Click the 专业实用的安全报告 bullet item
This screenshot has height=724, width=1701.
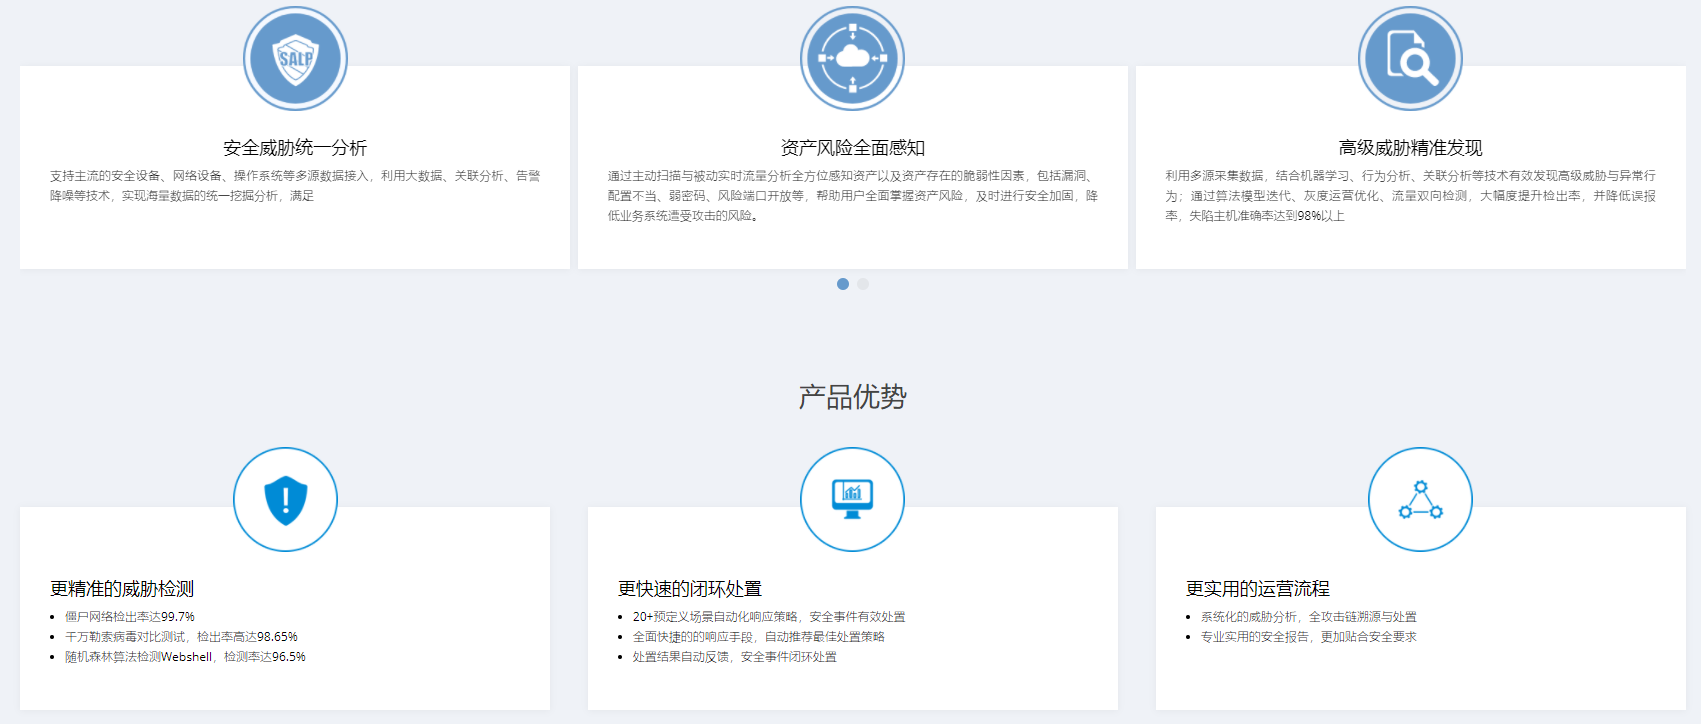click(x=1308, y=637)
